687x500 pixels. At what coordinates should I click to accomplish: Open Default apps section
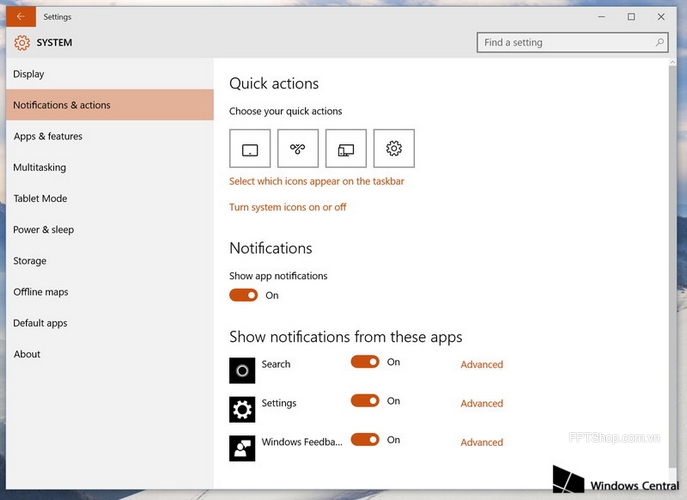(110, 323)
